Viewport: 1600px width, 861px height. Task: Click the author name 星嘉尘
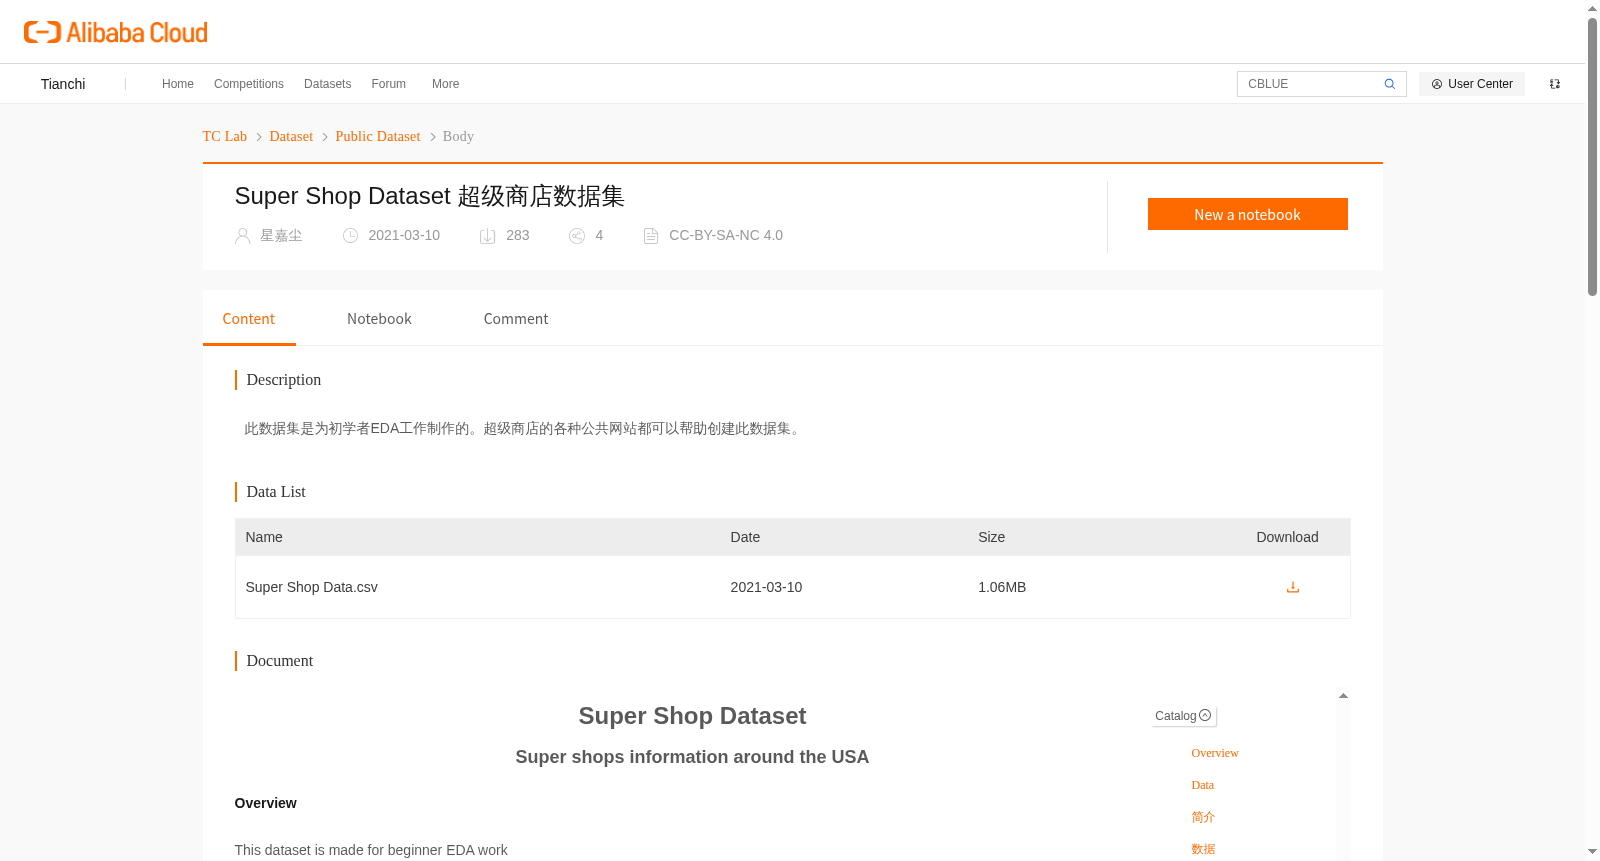pos(281,236)
